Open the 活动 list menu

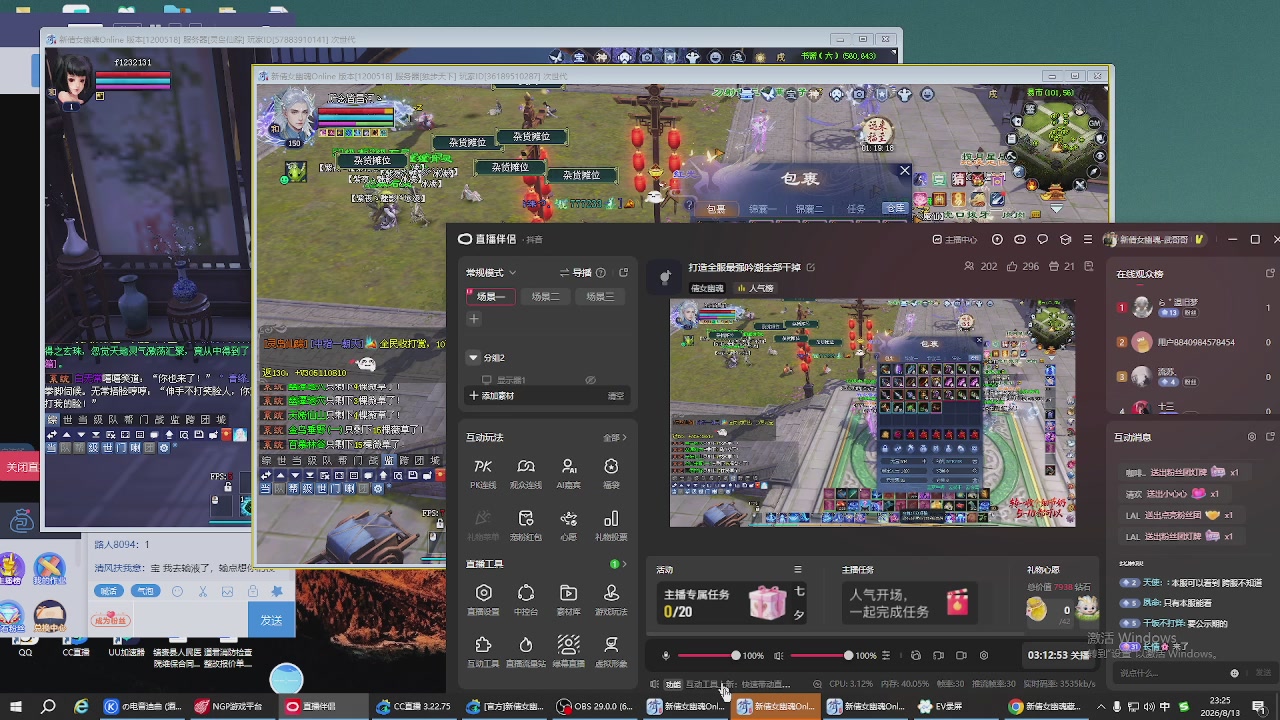click(x=797, y=570)
